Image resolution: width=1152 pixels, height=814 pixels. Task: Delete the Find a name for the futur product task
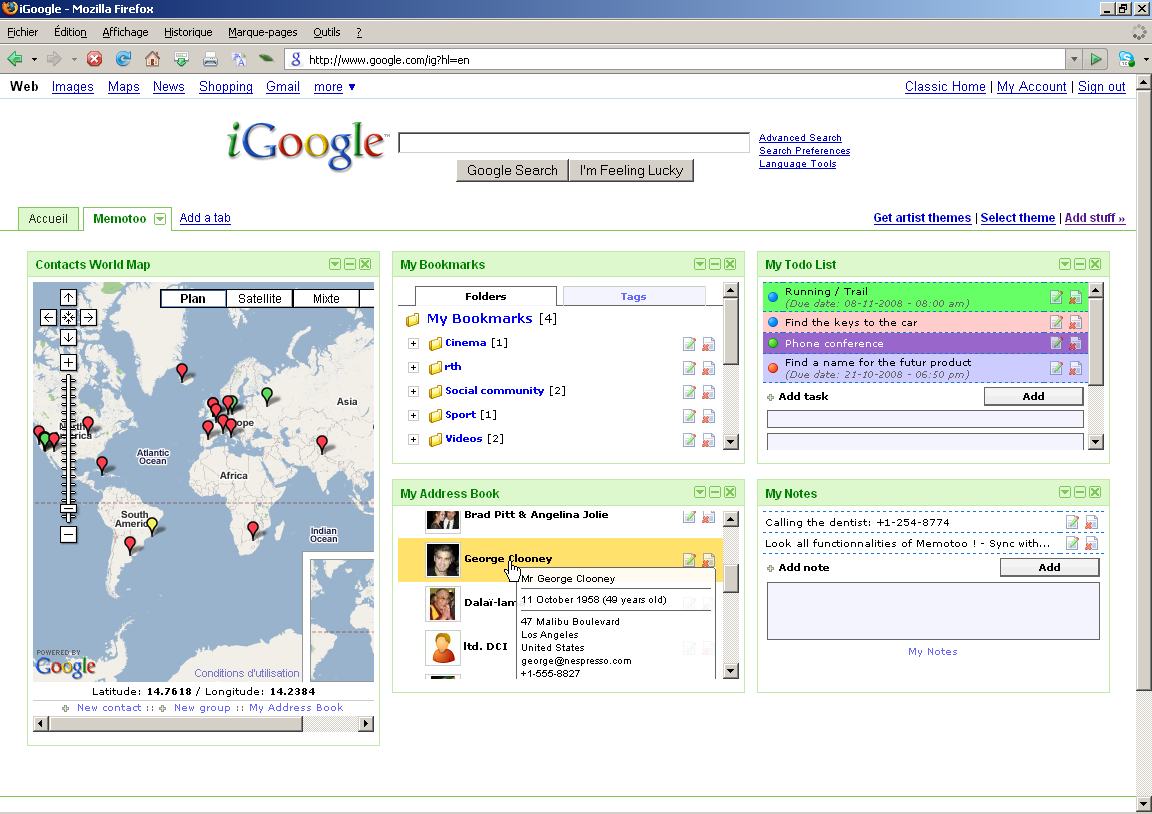1075,368
